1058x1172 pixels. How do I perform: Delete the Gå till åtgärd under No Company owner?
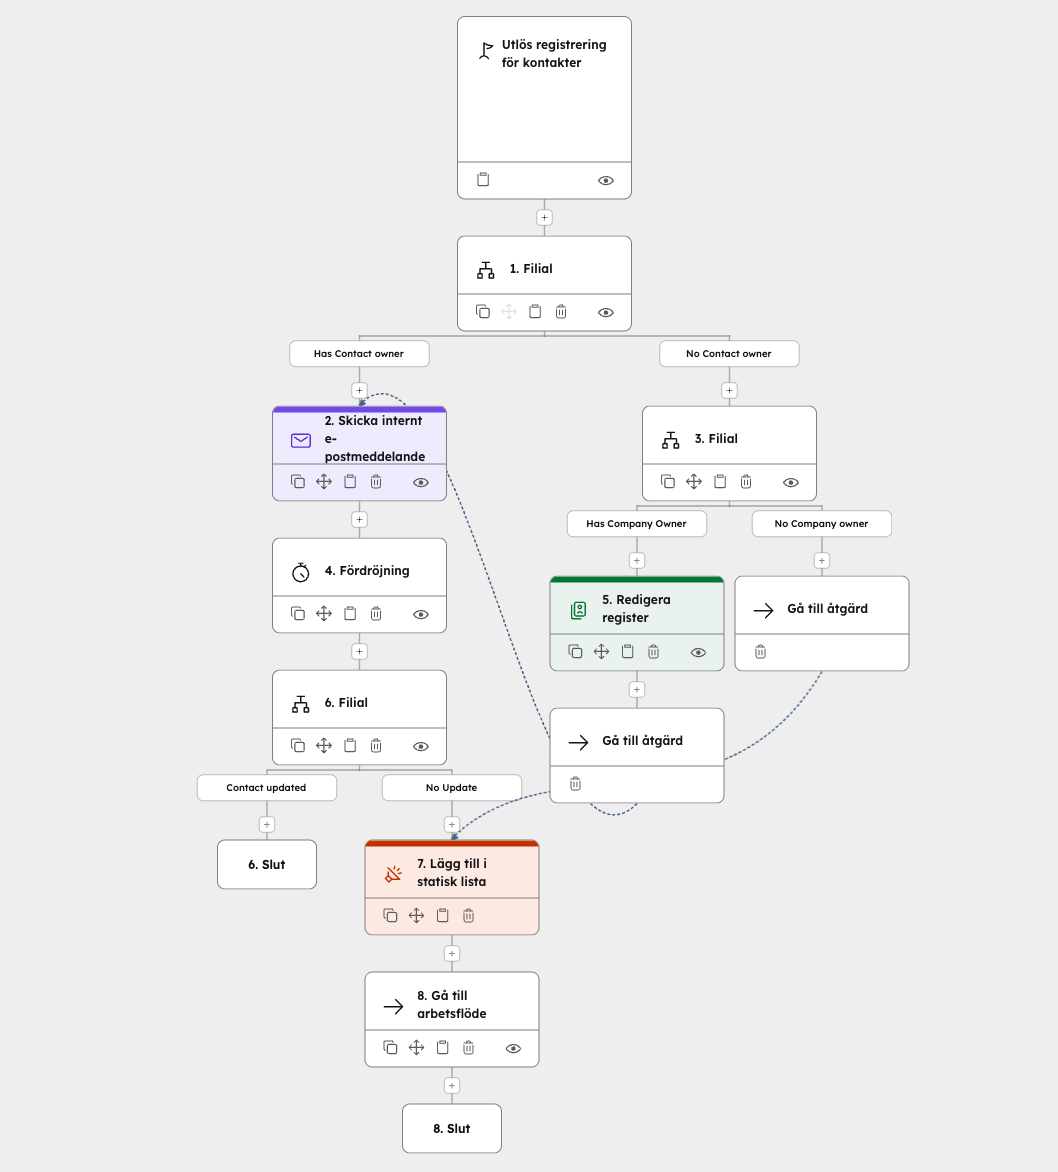pyautogui.click(x=760, y=652)
